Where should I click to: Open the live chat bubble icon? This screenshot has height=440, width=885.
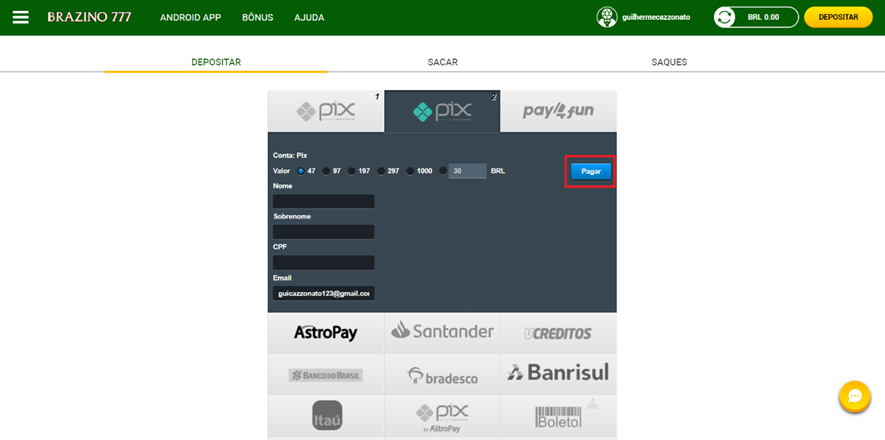click(855, 397)
